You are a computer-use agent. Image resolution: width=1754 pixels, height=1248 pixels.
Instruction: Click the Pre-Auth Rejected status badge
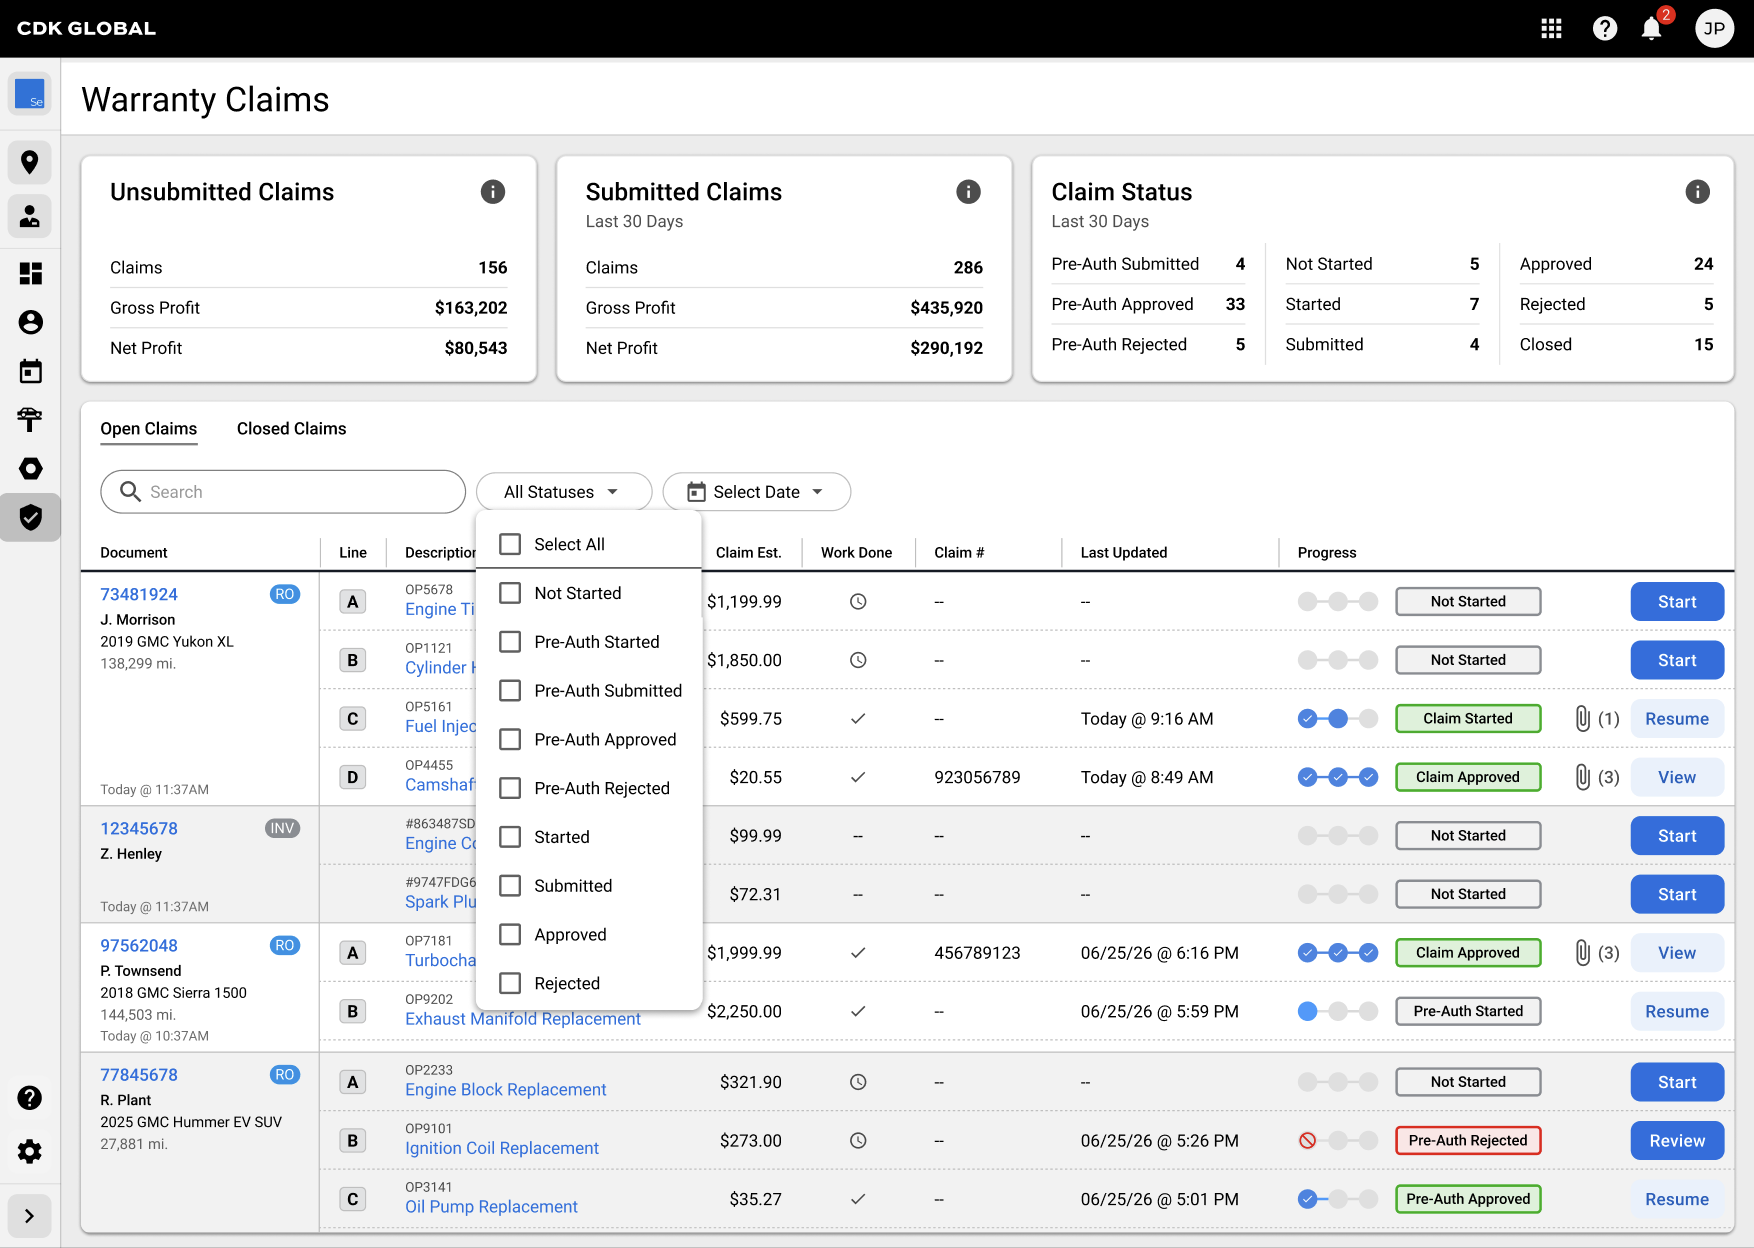click(1468, 1141)
